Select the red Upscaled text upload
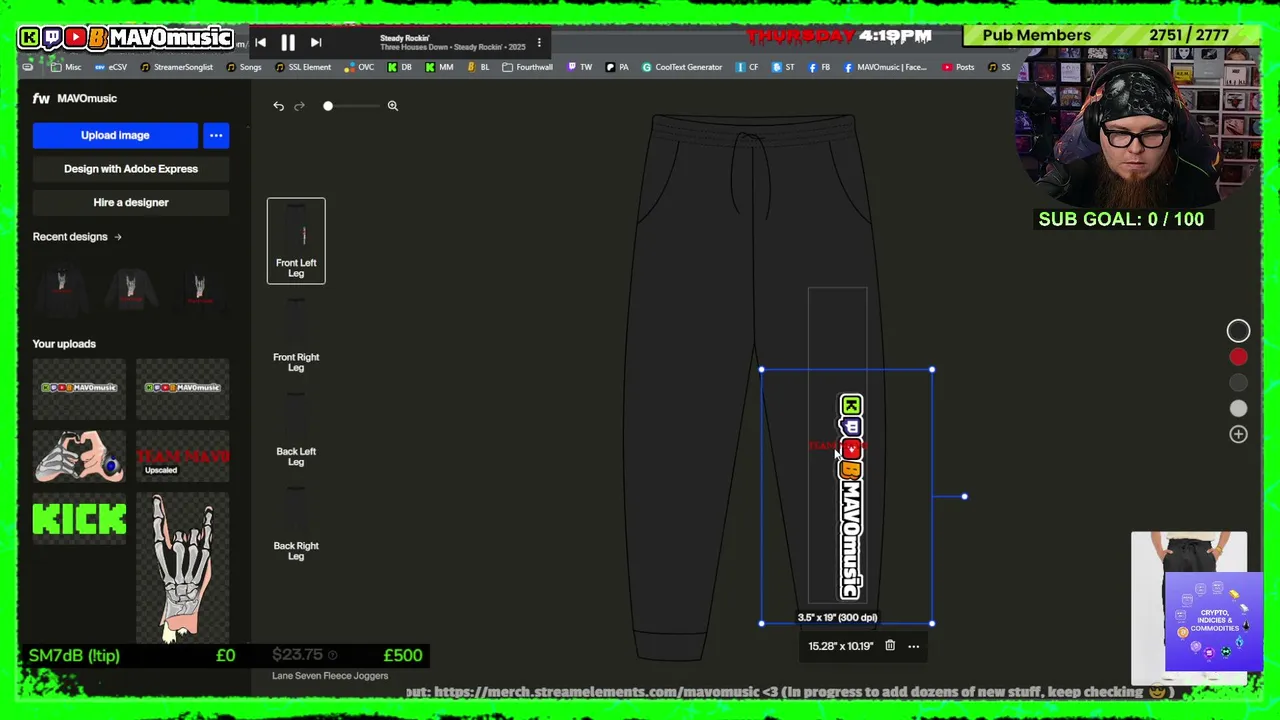 click(182, 456)
